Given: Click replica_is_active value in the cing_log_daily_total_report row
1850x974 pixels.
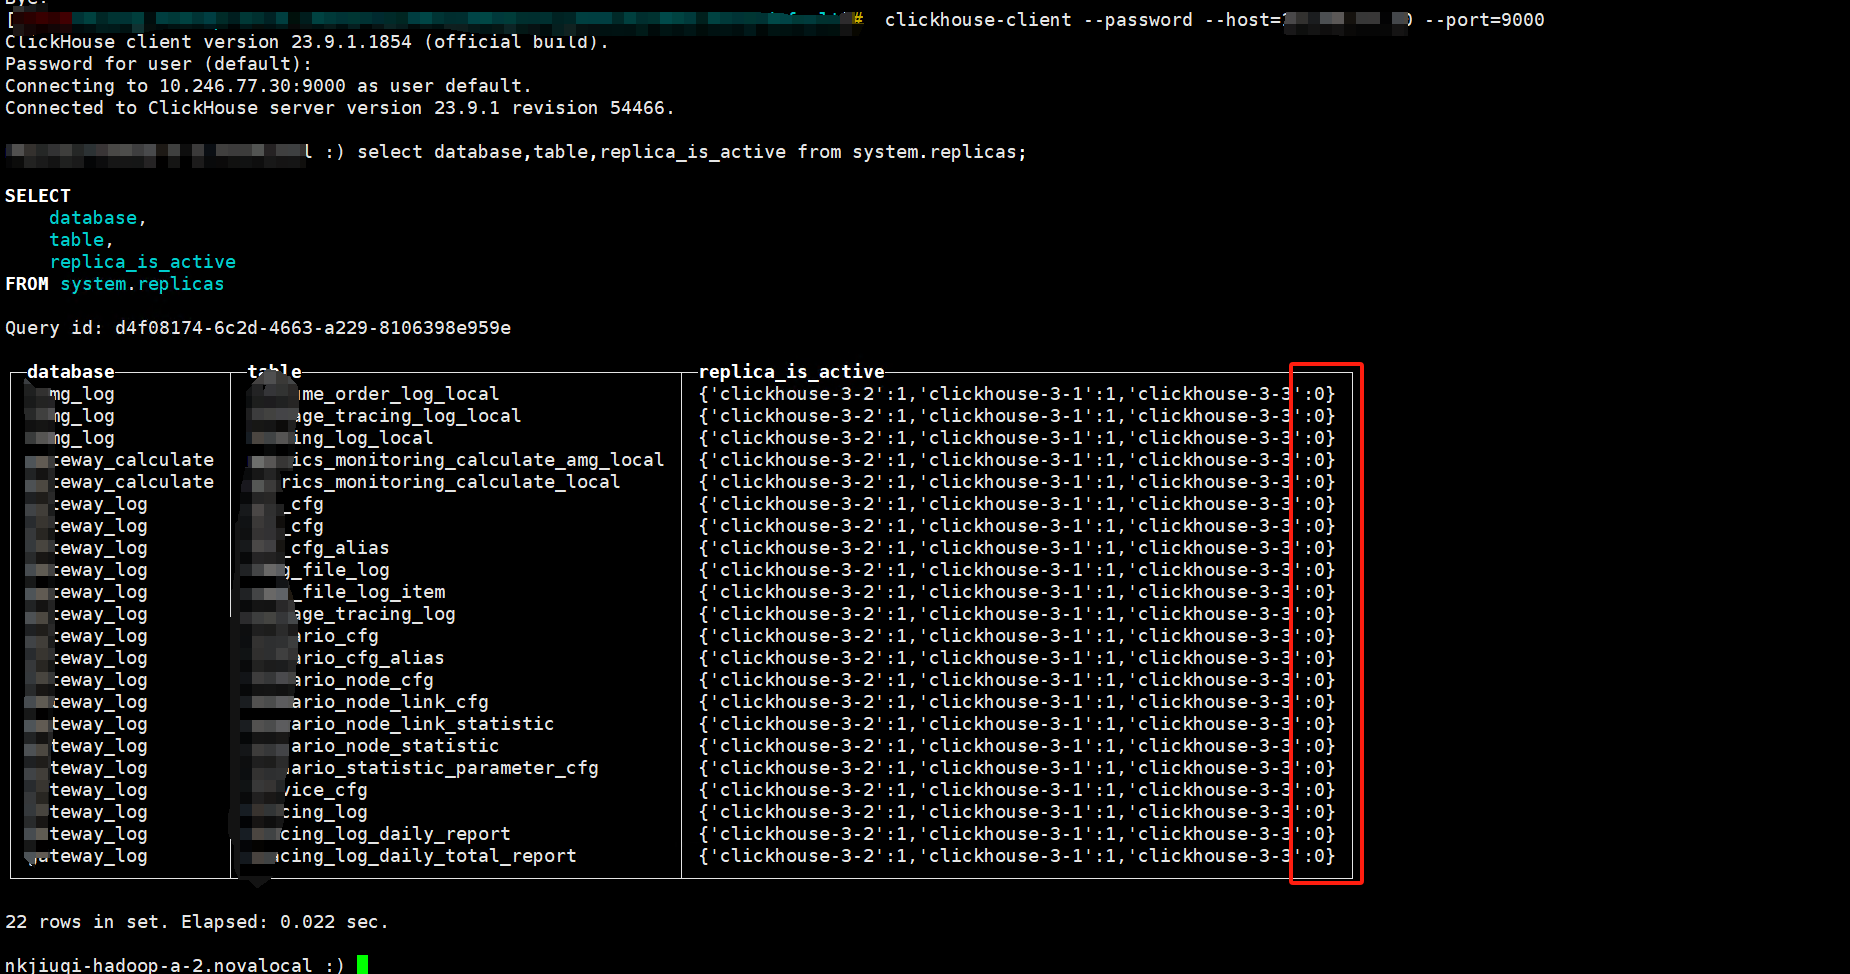Looking at the screenshot, I should click(x=1016, y=856).
